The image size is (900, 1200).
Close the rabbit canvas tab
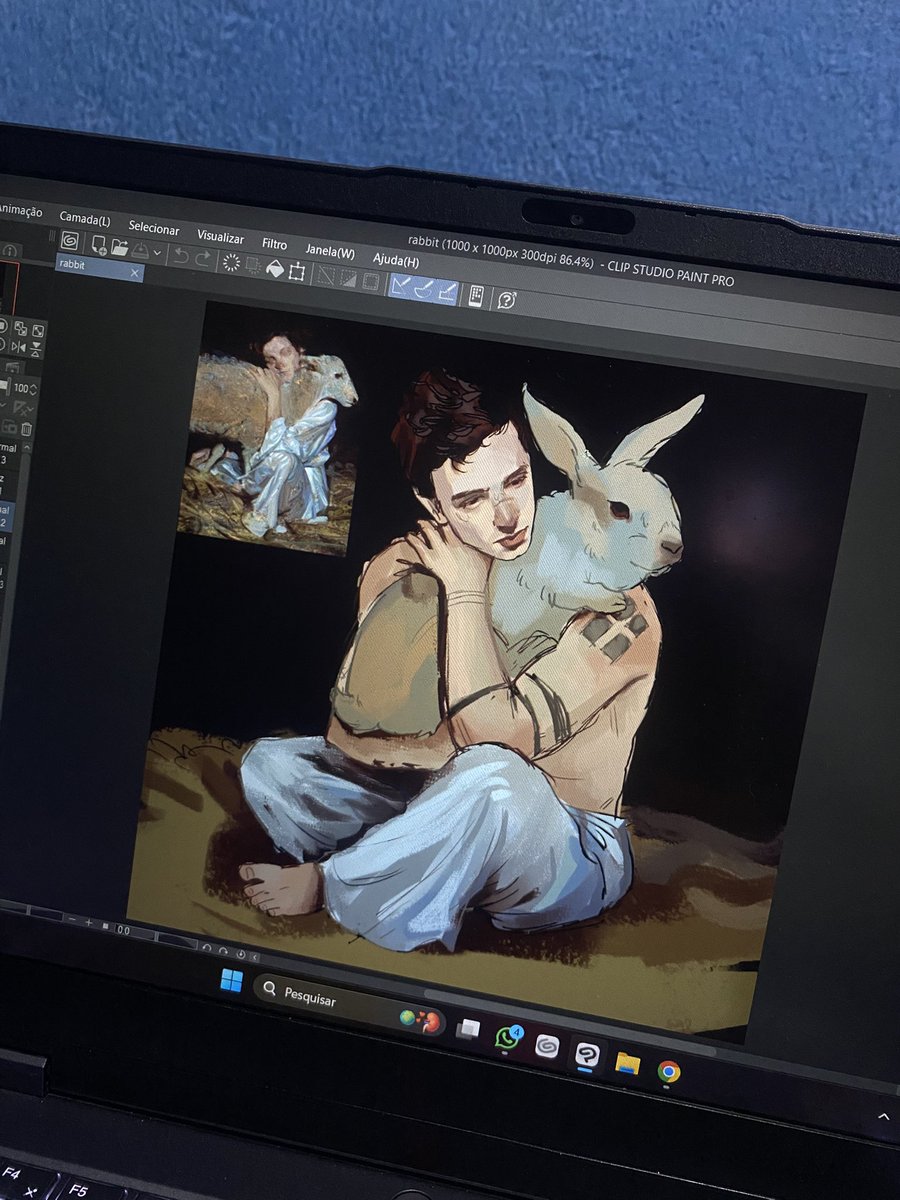pos(134,272)
